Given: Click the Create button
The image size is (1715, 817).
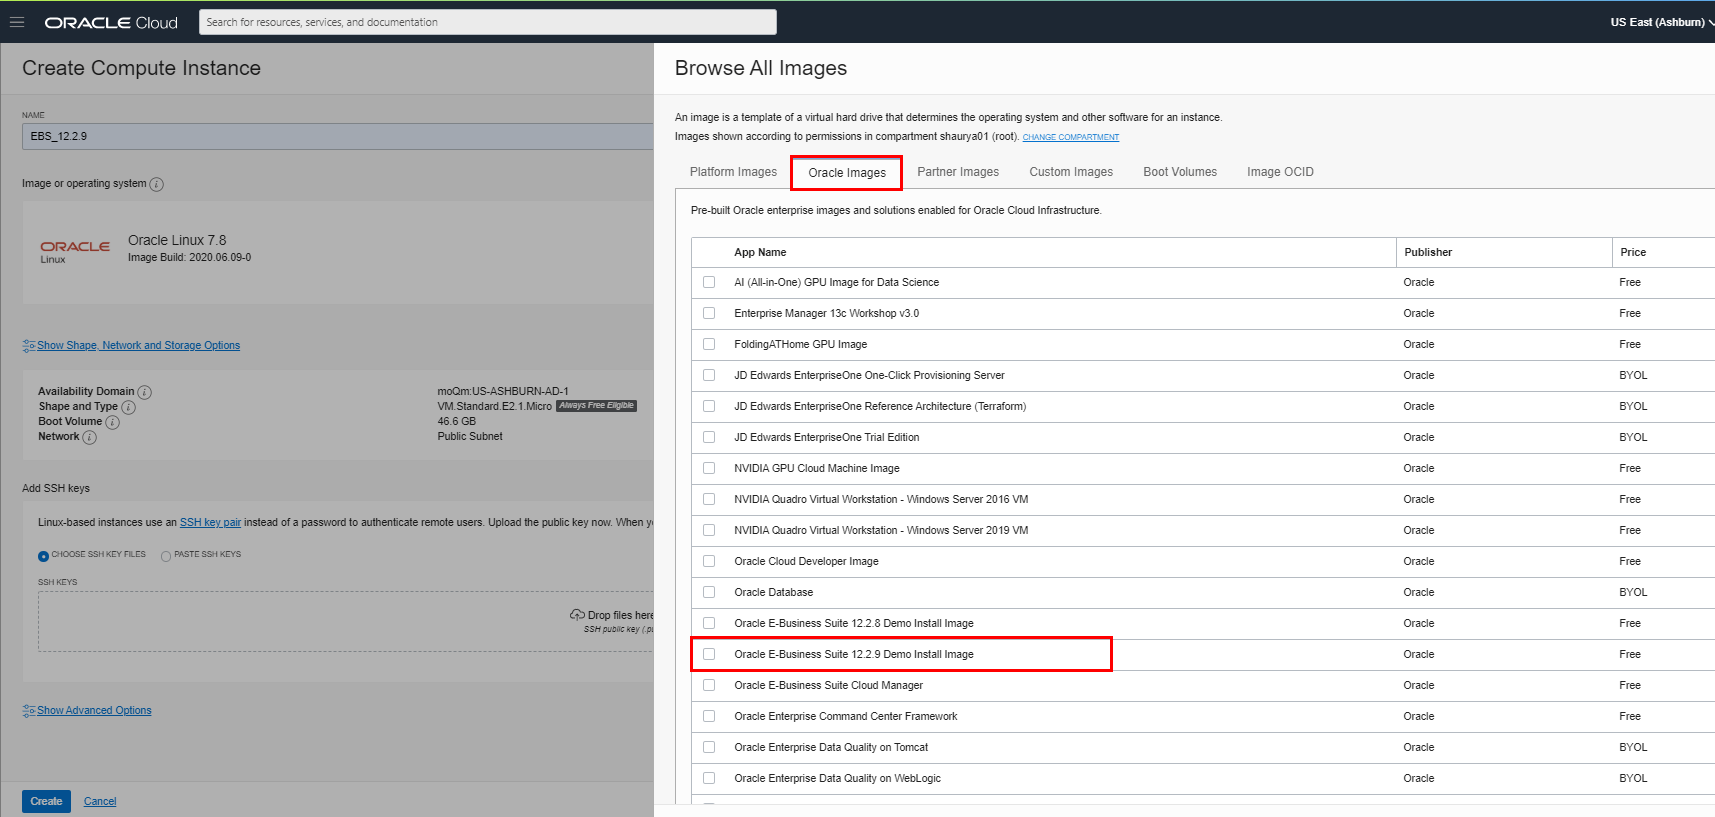Looking at the screenshot, I should [46, 801].
